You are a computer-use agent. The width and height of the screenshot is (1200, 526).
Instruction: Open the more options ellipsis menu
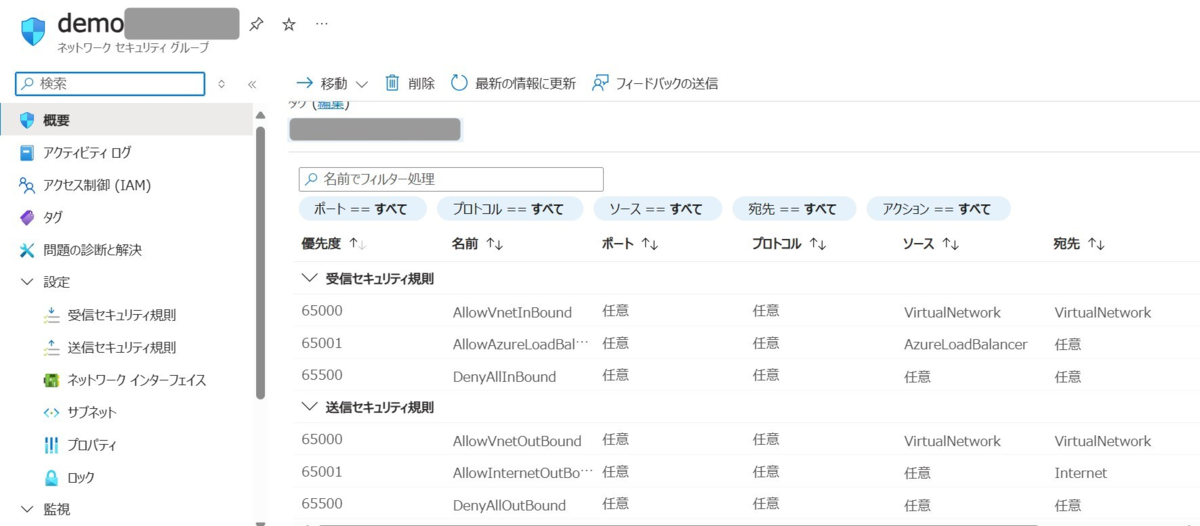321,24
